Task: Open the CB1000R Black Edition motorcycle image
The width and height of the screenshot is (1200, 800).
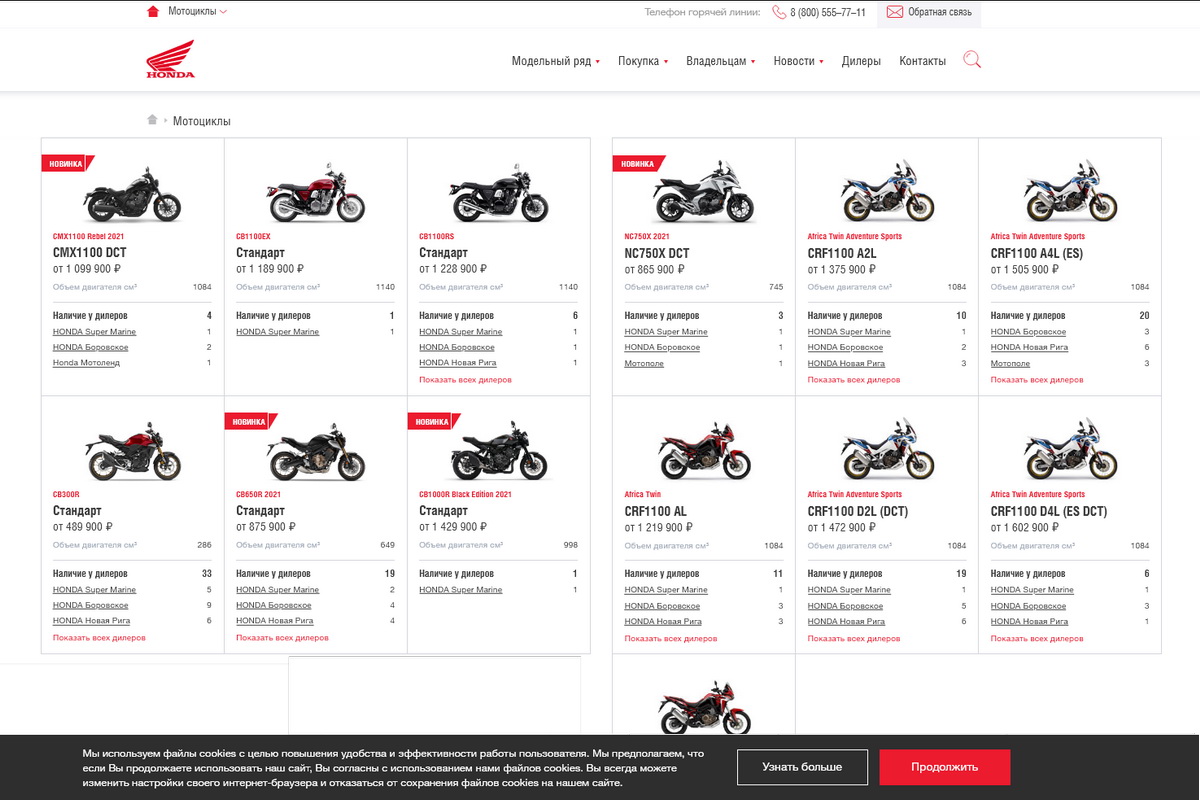Action: (498, 450)
